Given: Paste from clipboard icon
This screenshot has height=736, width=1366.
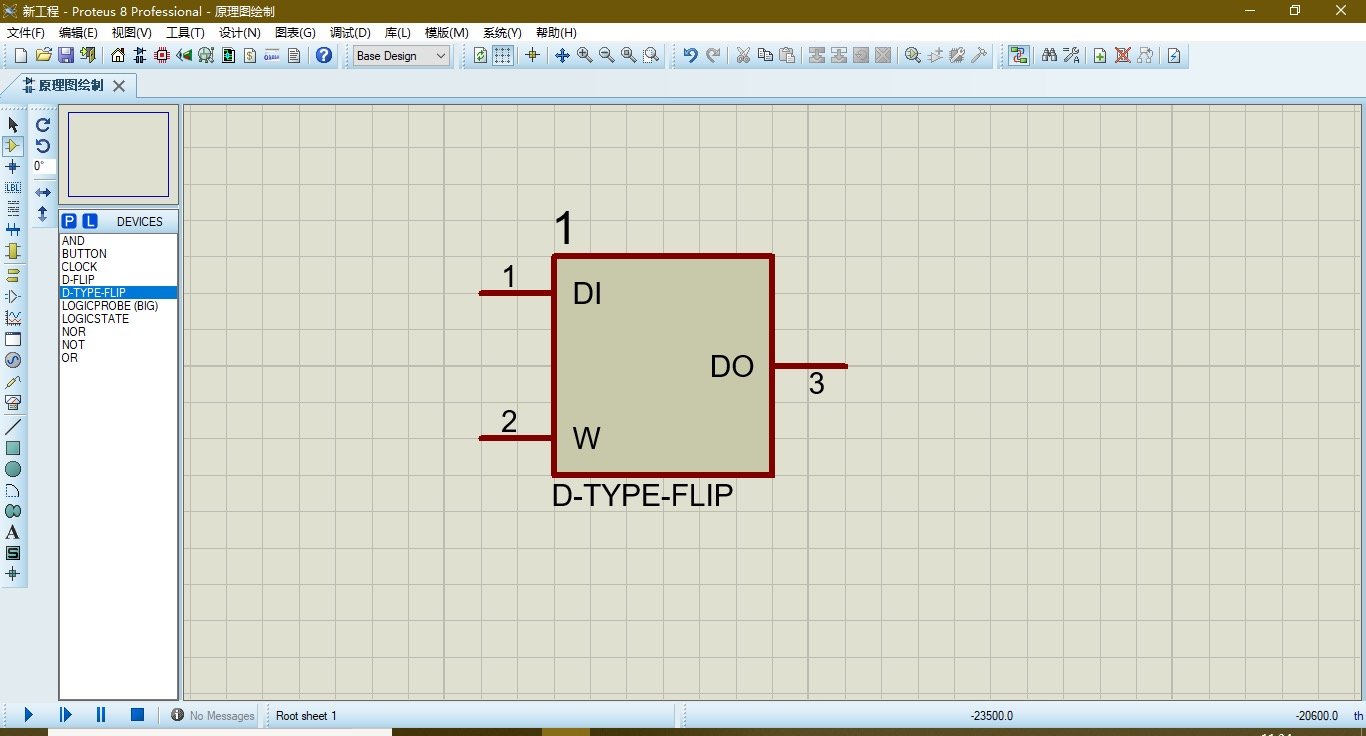Looking at the screenshot, I should coord(787,56).
